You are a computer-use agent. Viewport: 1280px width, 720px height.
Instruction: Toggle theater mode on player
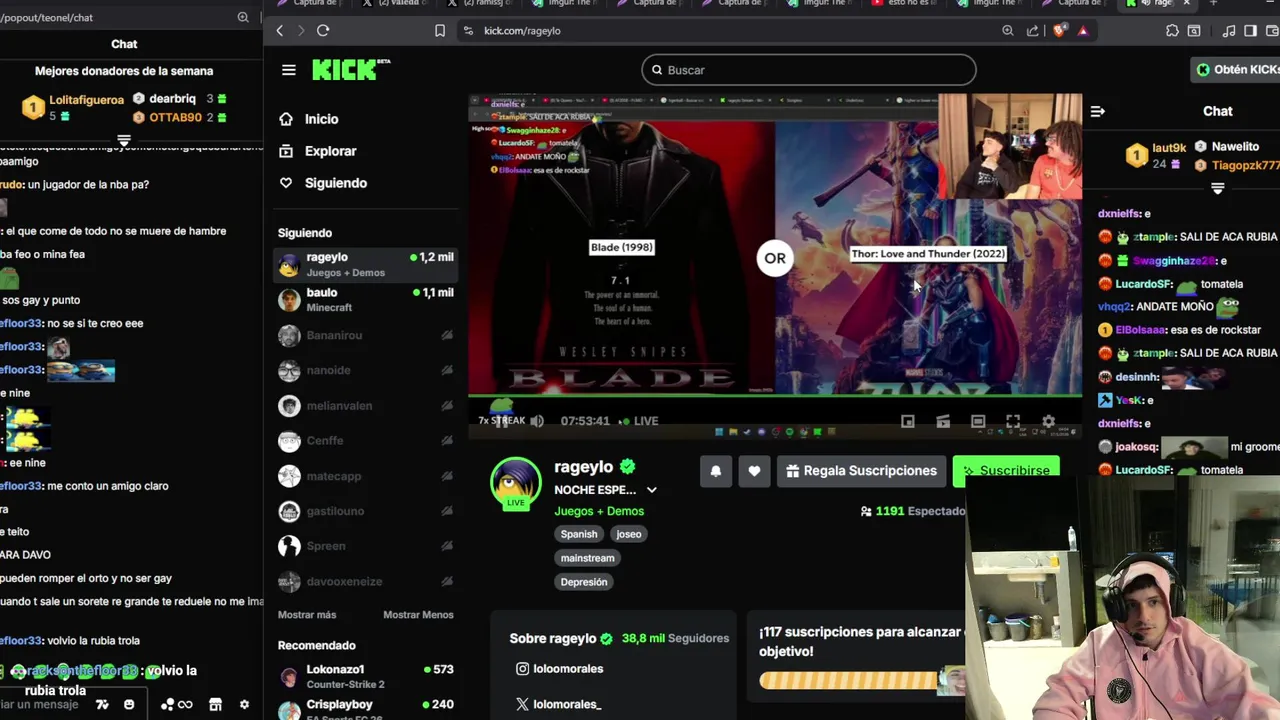click(x=978, y=421)
